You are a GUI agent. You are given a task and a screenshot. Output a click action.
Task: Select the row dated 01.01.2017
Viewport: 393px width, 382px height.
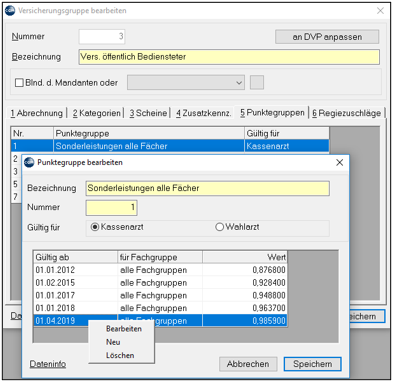point(160,295)
